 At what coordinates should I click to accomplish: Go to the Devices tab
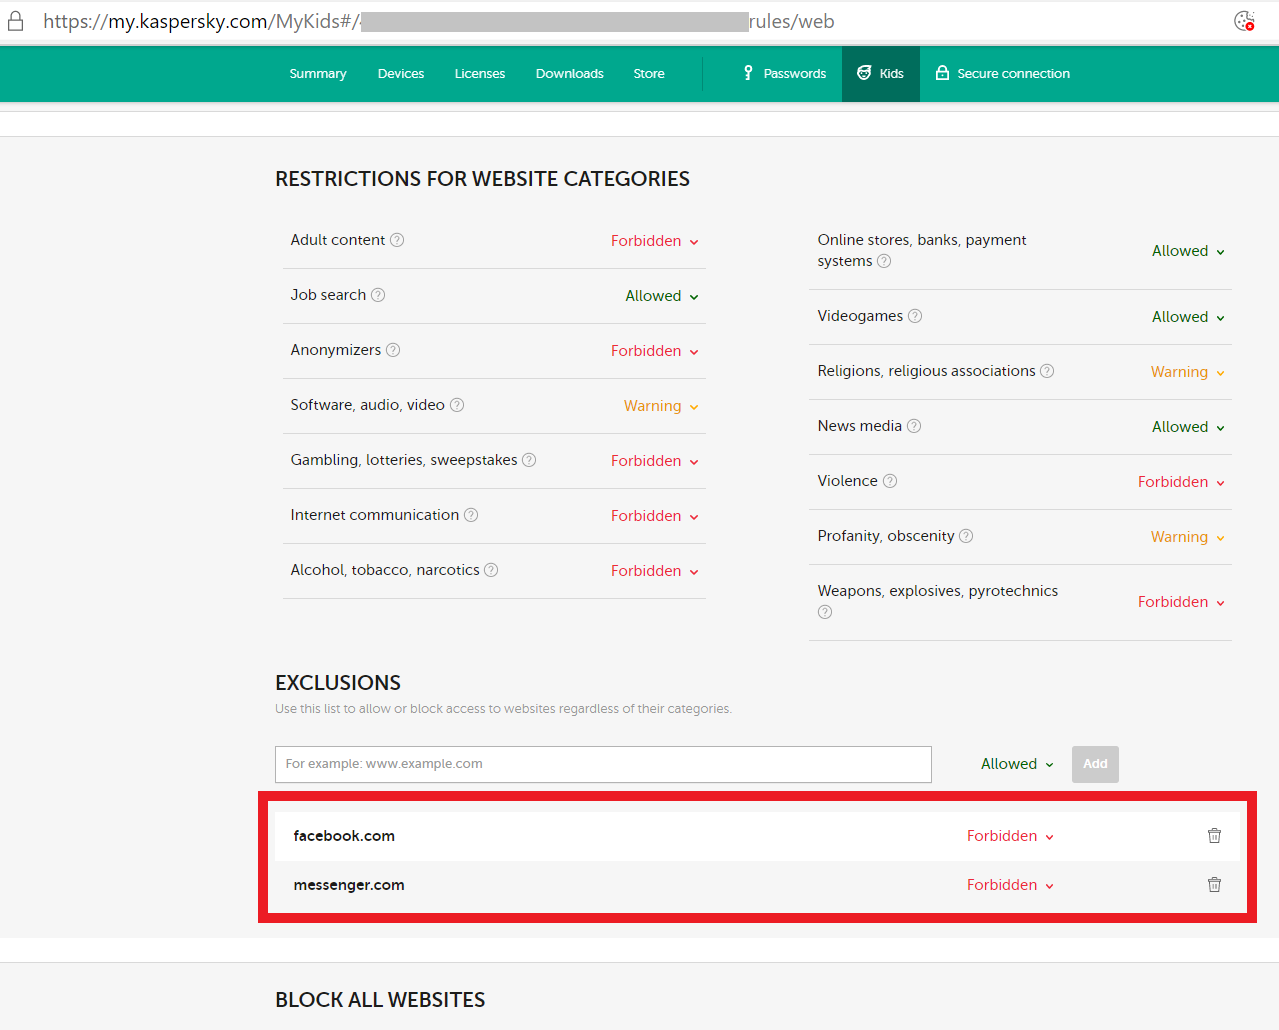tap(401, 74)
